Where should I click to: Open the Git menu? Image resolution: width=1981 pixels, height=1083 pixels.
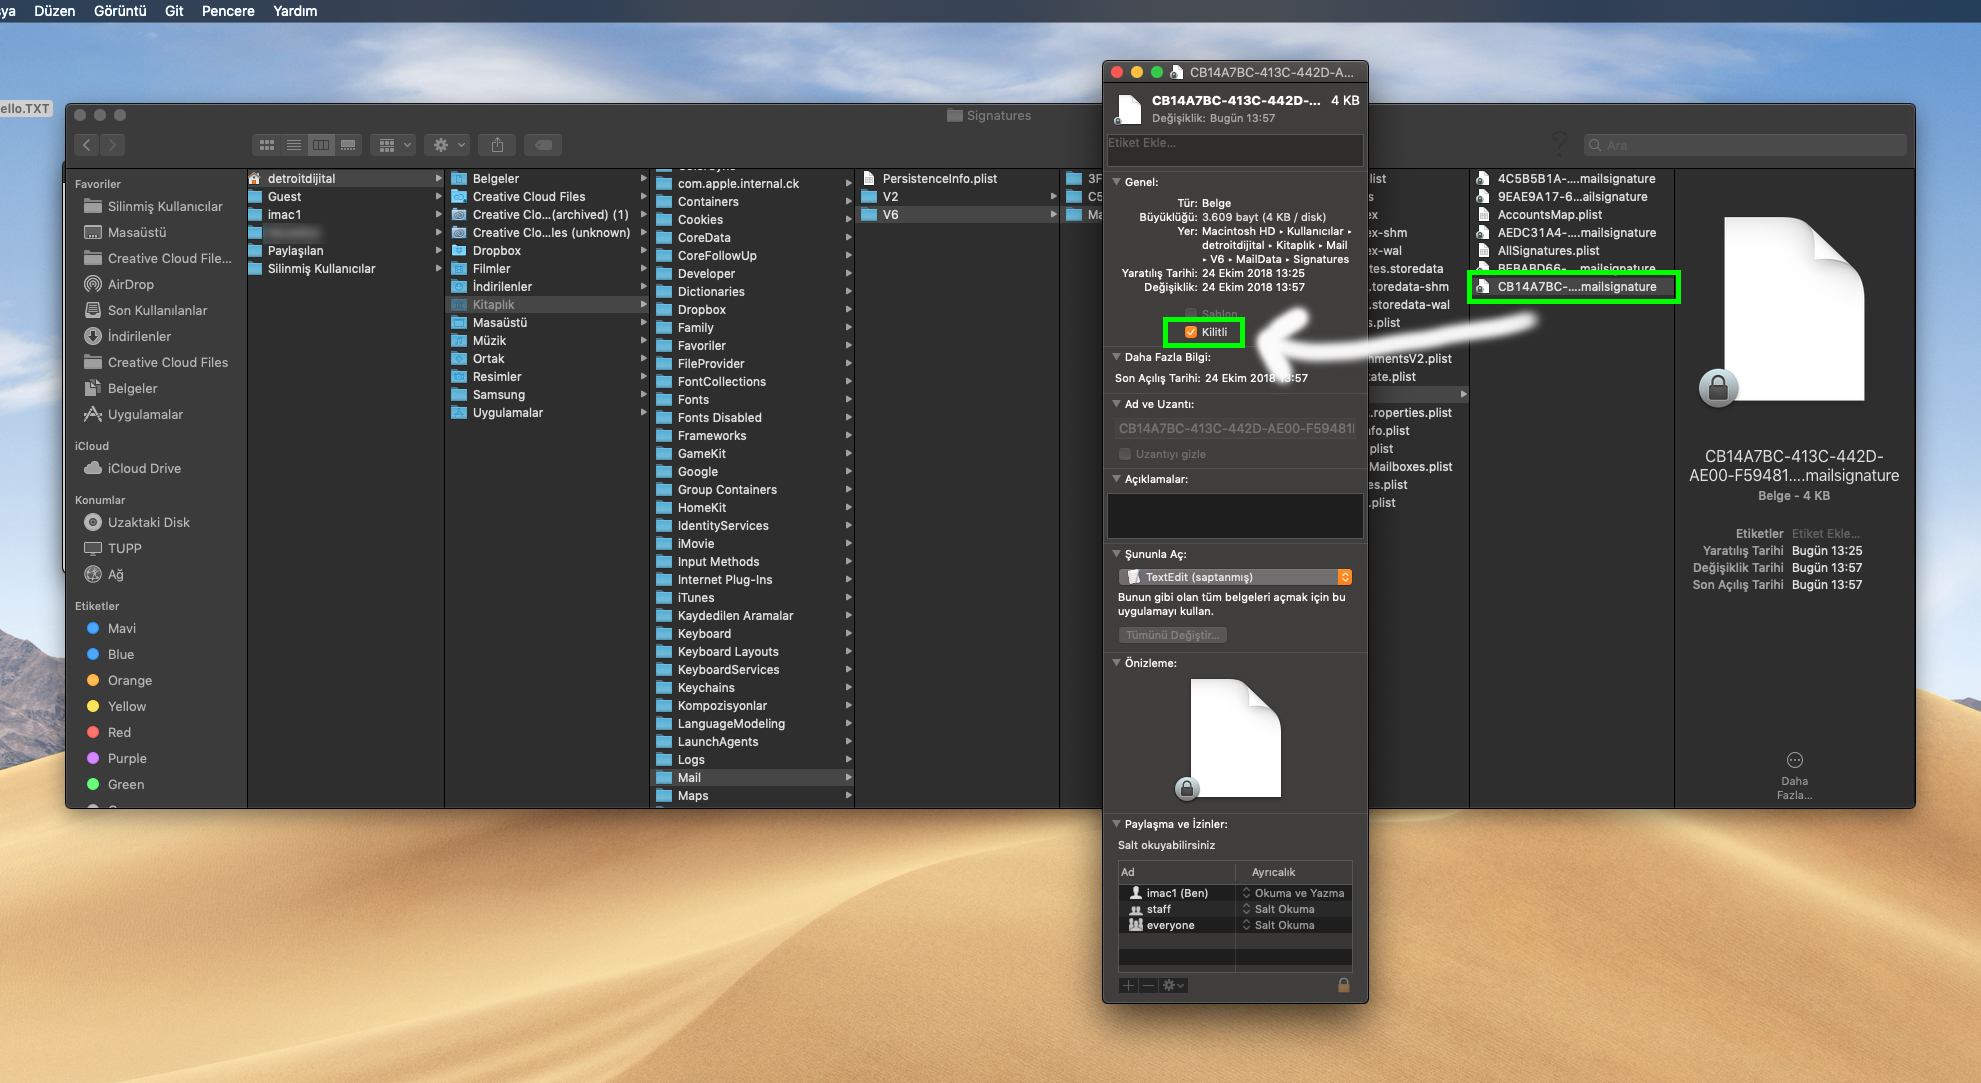[x=173, y=11]
